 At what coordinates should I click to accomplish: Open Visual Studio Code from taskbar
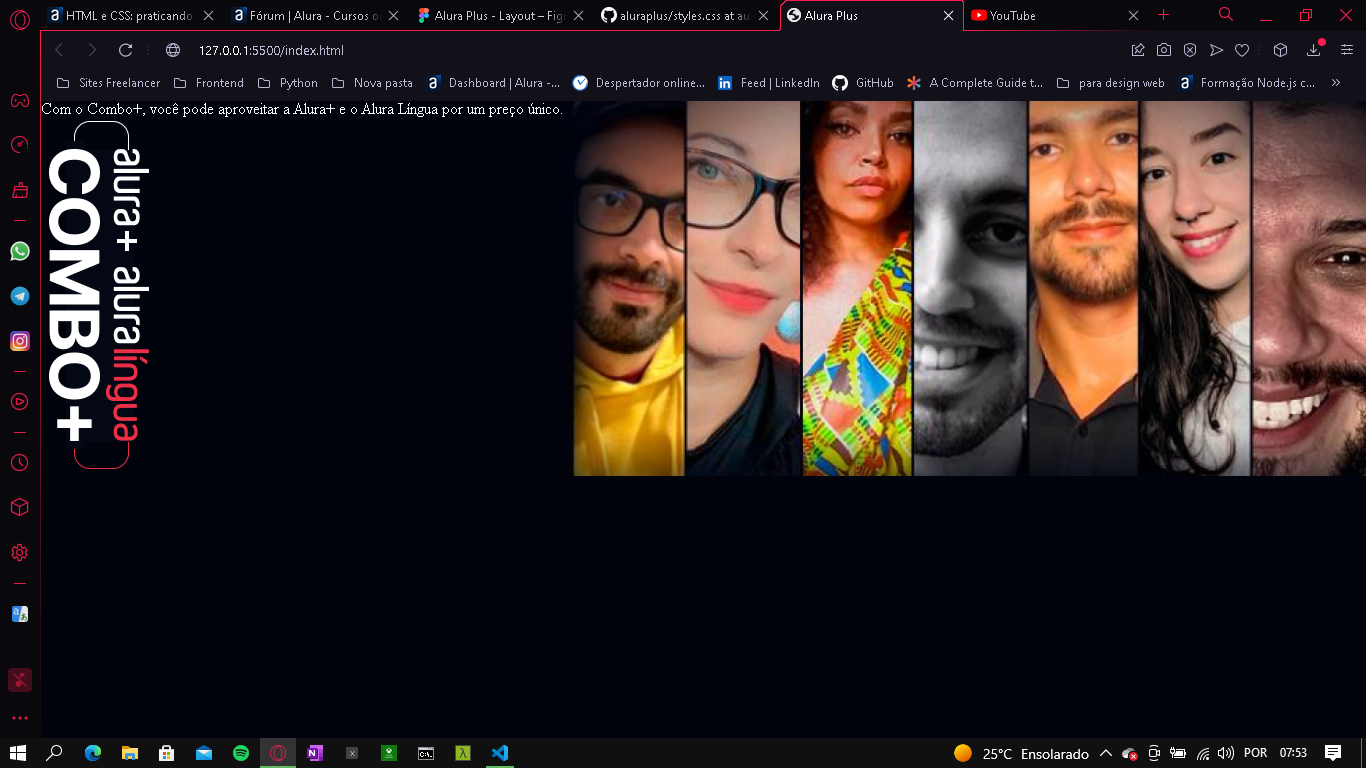[500, 753]
